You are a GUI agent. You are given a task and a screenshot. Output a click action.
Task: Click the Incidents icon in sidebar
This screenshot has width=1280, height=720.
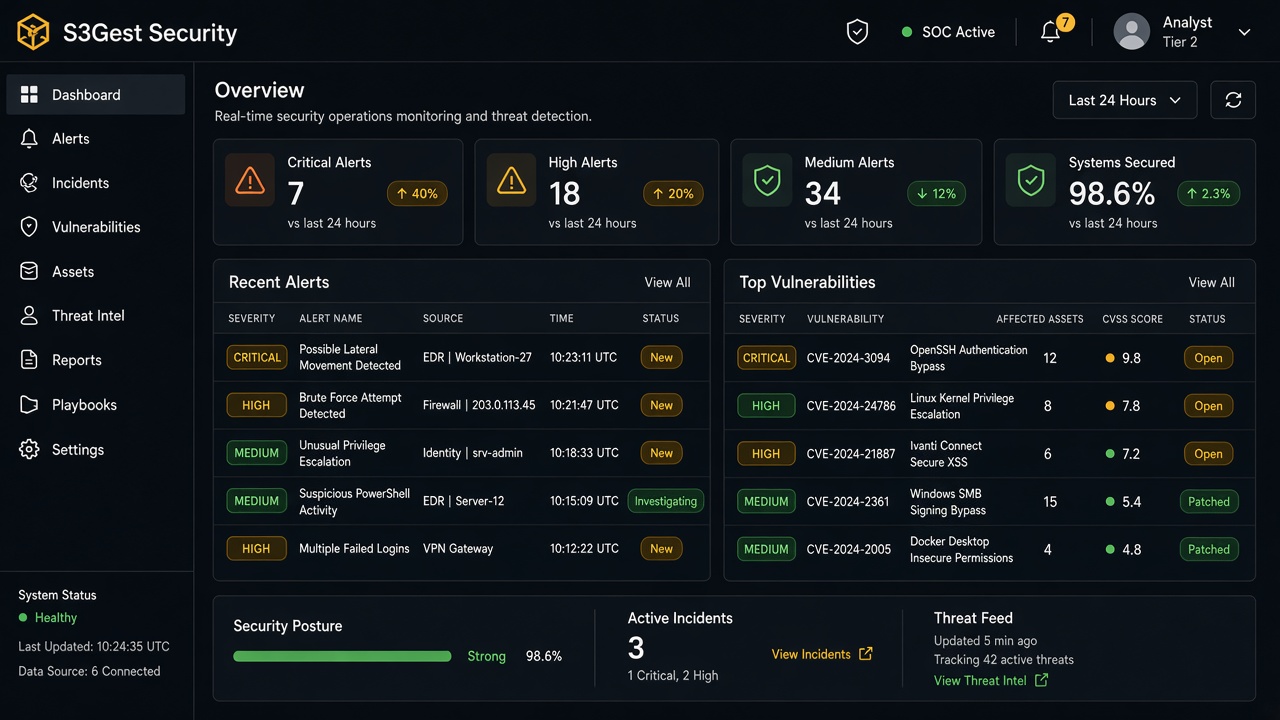(29, 183)
